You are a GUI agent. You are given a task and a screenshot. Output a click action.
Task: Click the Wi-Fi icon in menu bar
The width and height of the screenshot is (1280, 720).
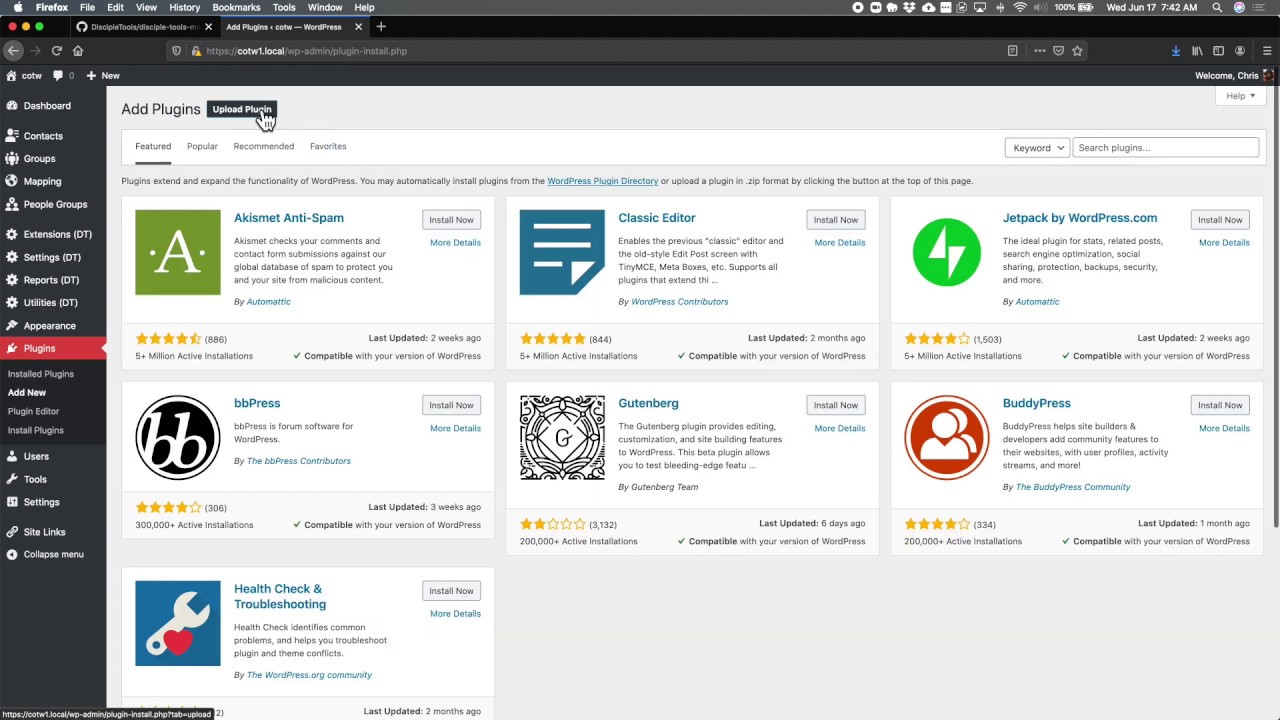coord(1020,7)
